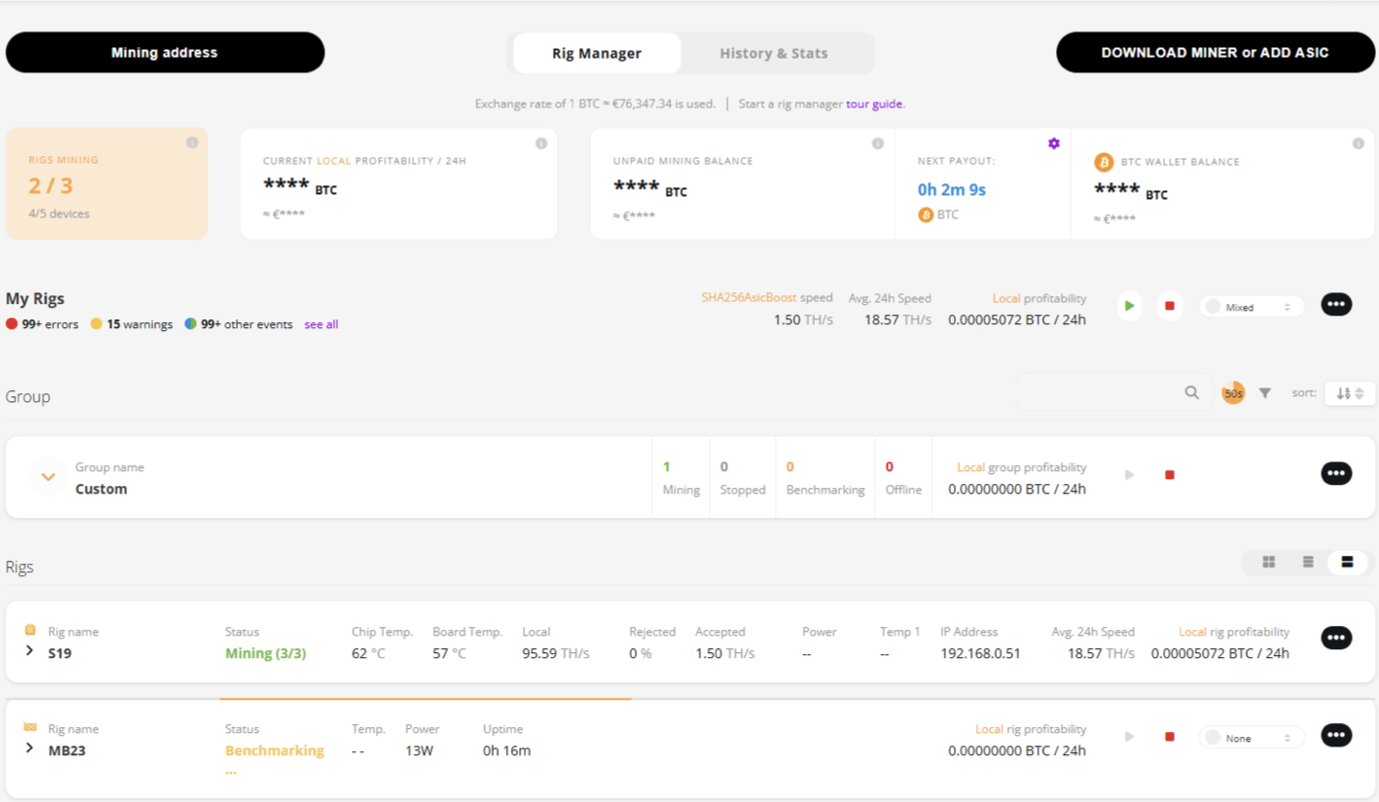This screenshot has height=802, width=1379.
Task: Switch rigs to grid view
Action: [x=1268, y=562]
